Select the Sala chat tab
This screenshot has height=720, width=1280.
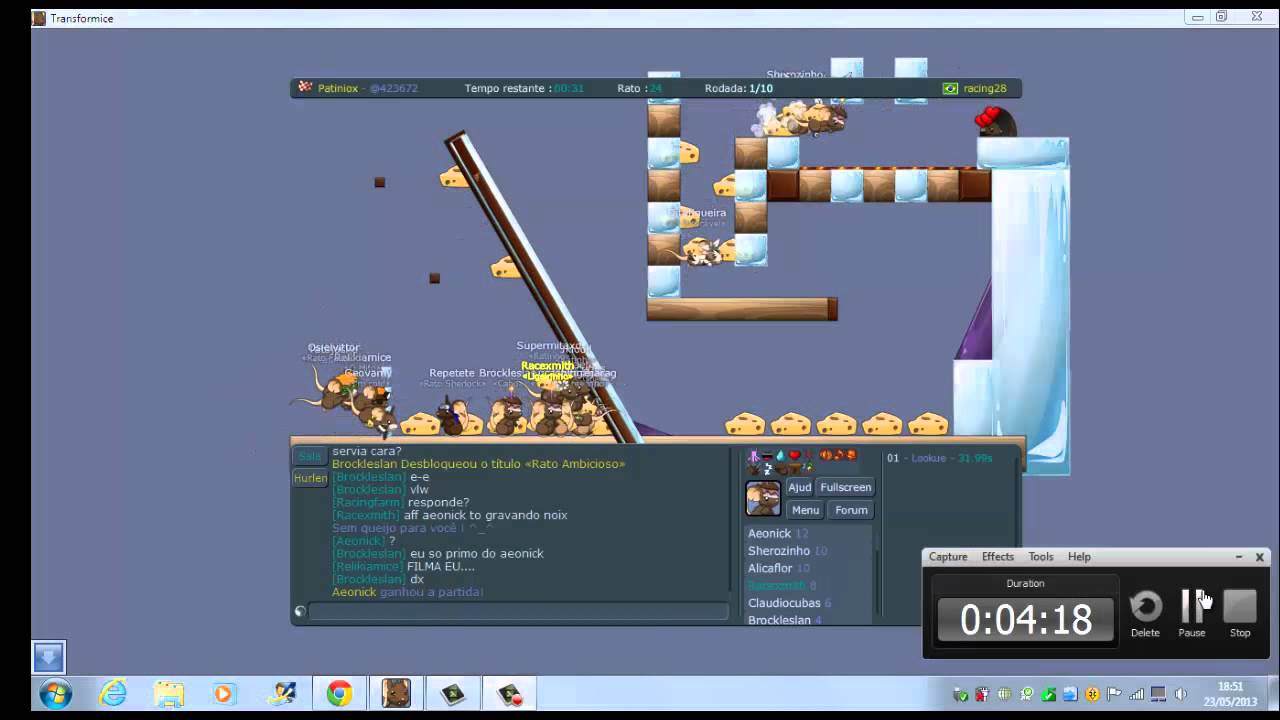310,456
